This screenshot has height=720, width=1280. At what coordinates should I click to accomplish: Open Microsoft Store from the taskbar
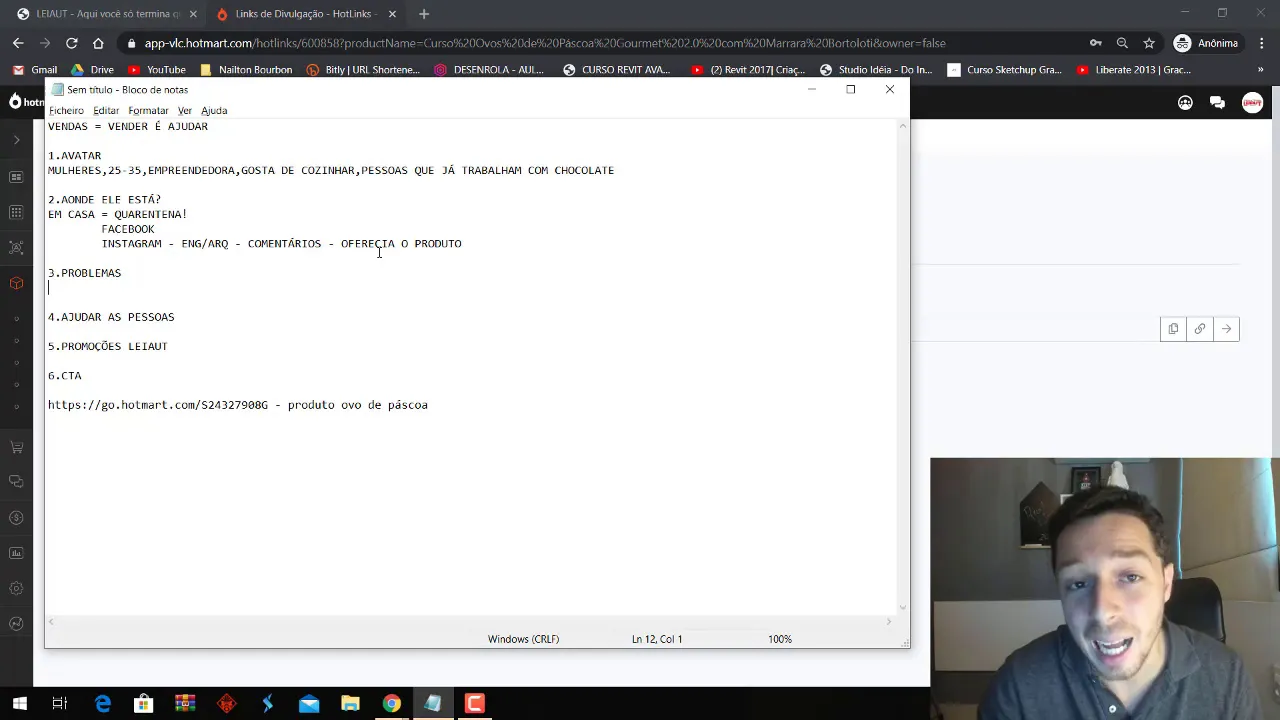(144, 704)
